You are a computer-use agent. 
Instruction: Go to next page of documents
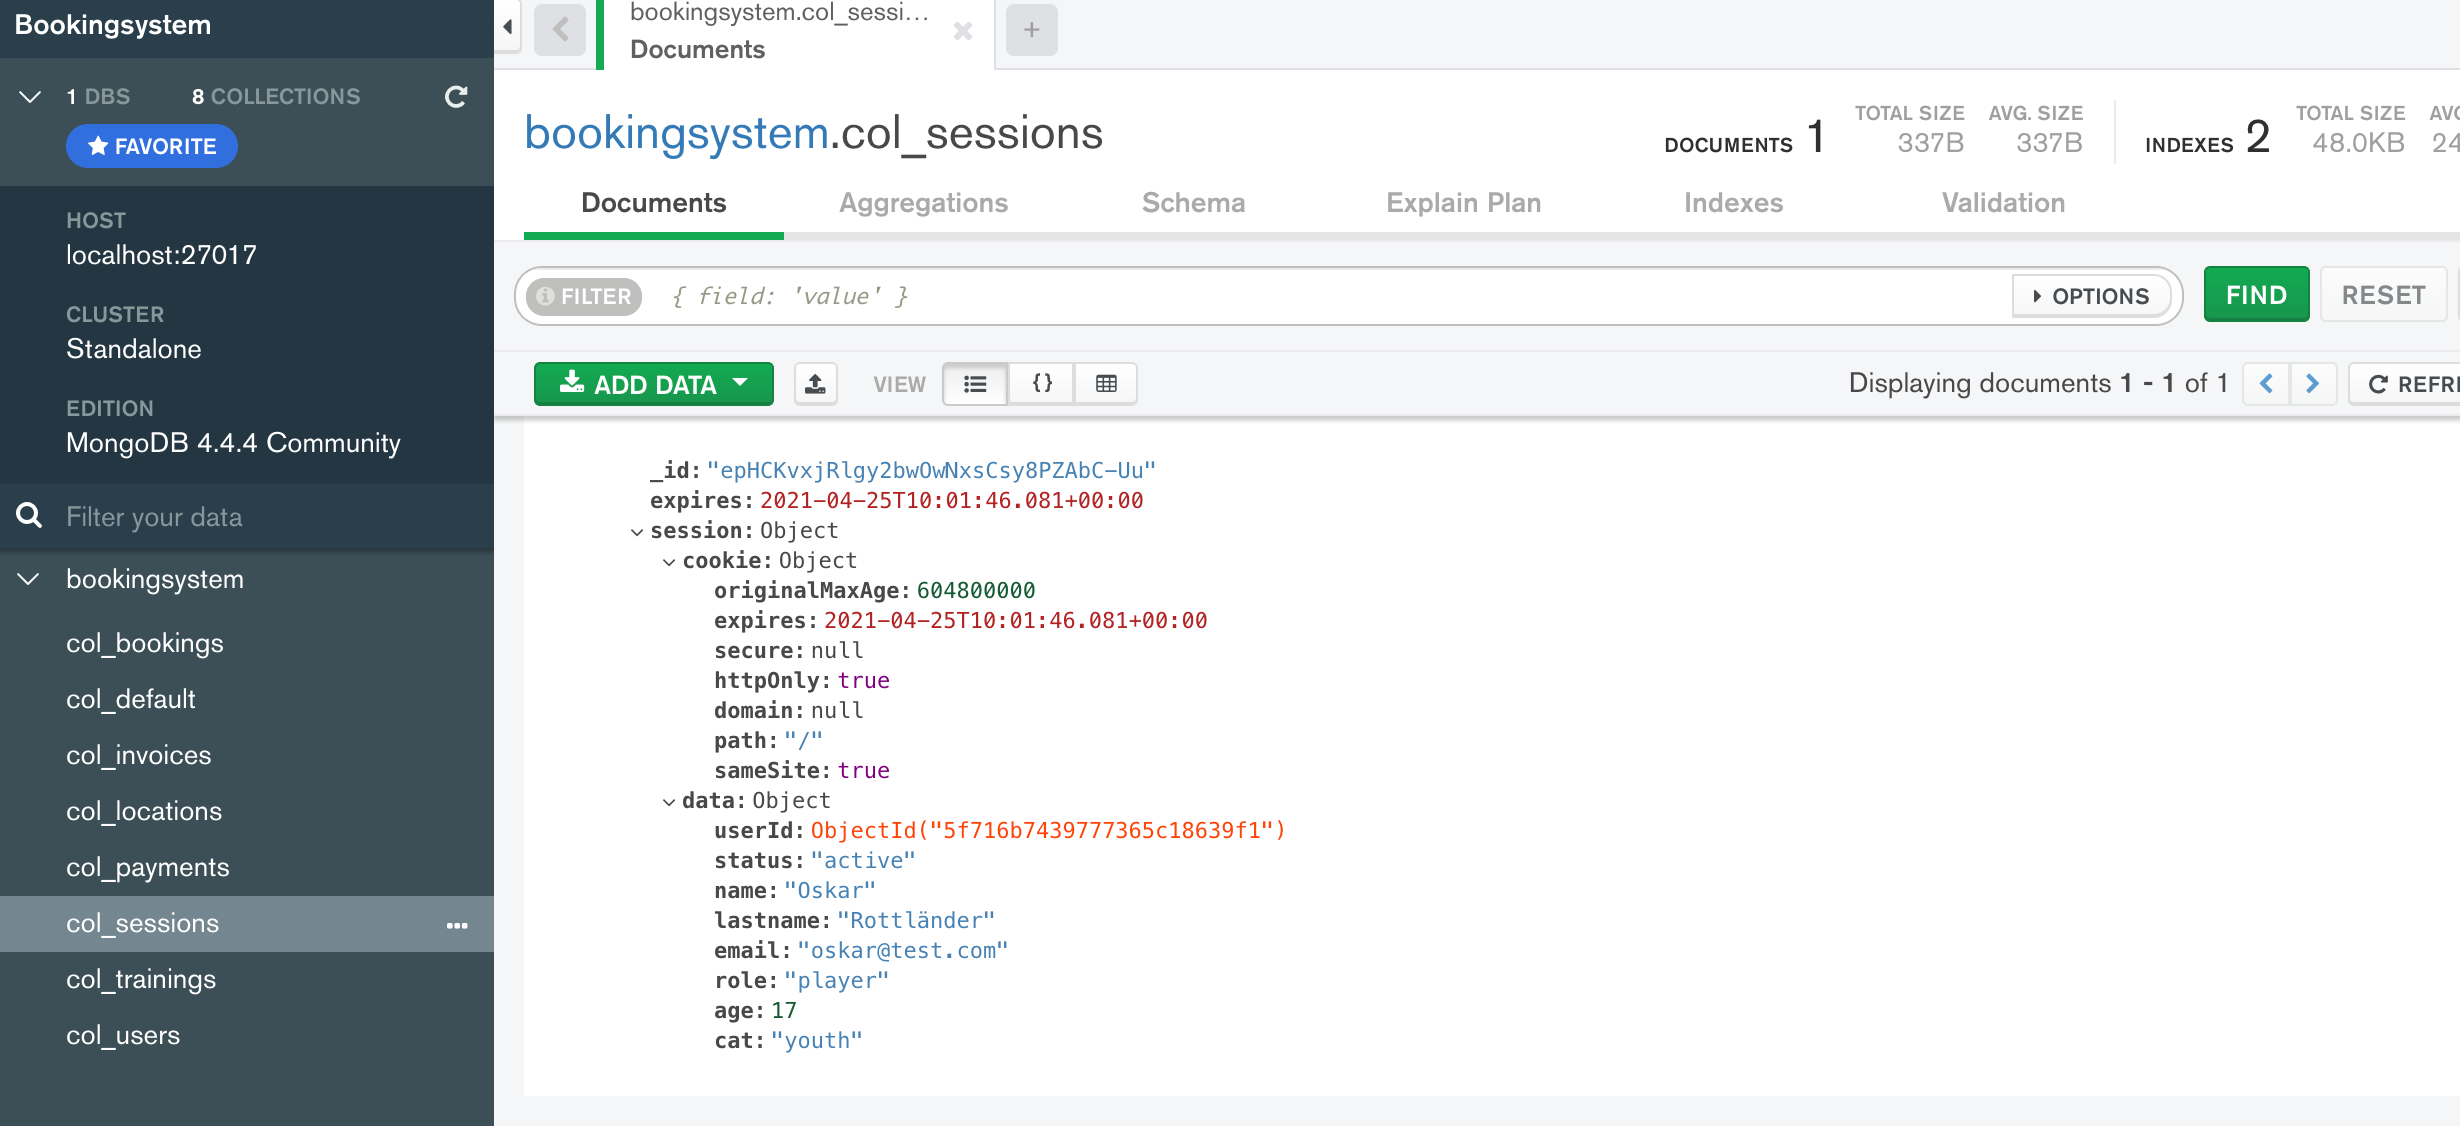click(2312, 384)
